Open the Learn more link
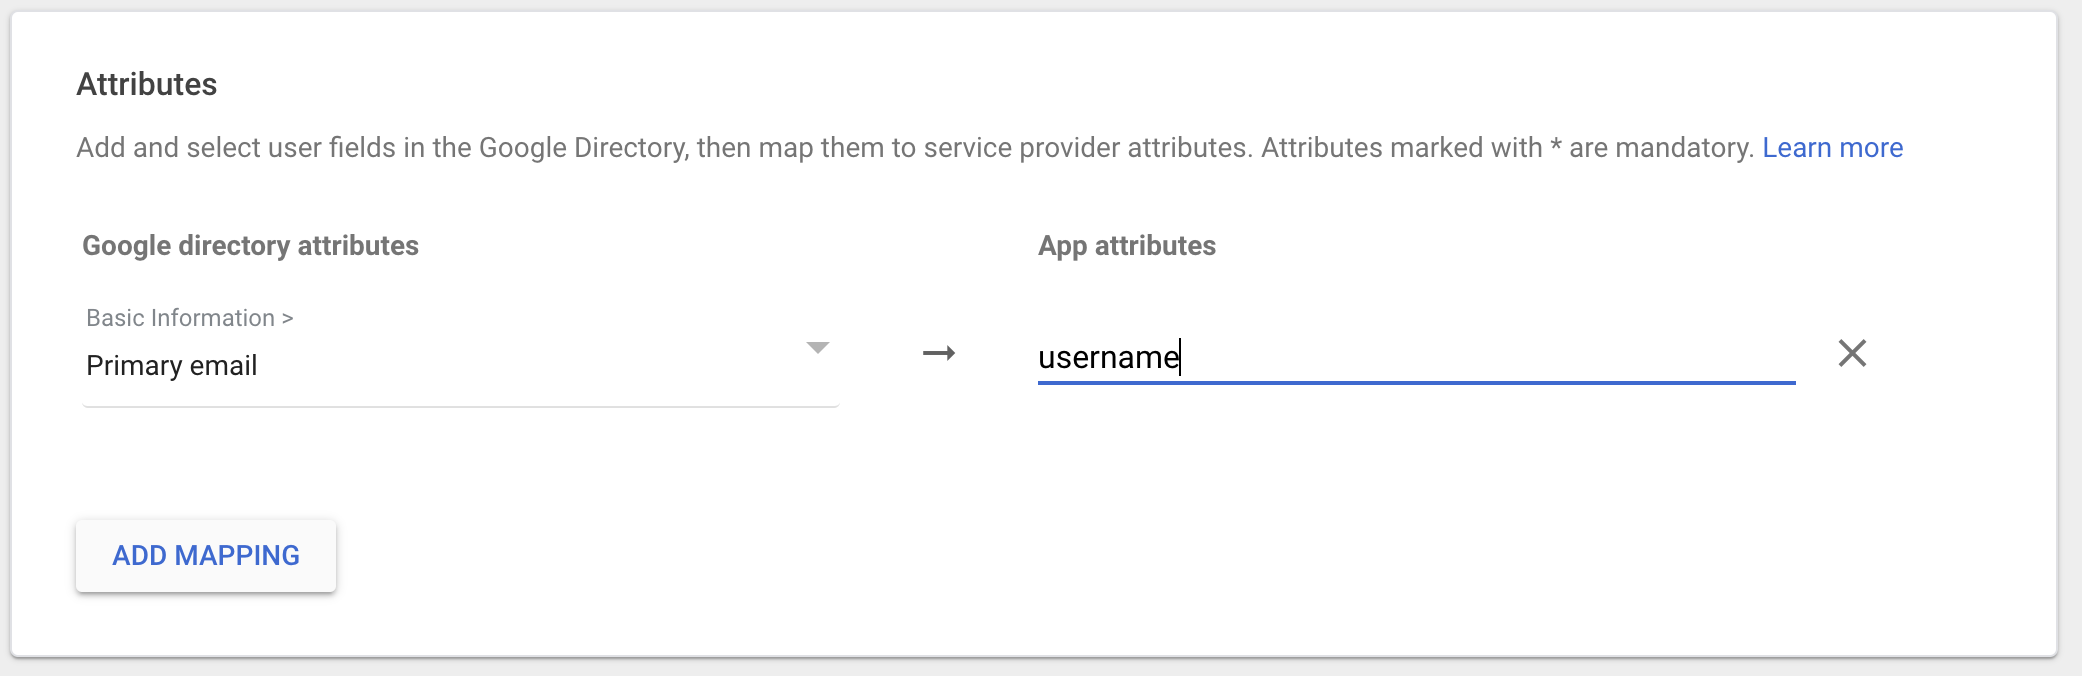2082x676 pixels. [x=1832, y=148]
